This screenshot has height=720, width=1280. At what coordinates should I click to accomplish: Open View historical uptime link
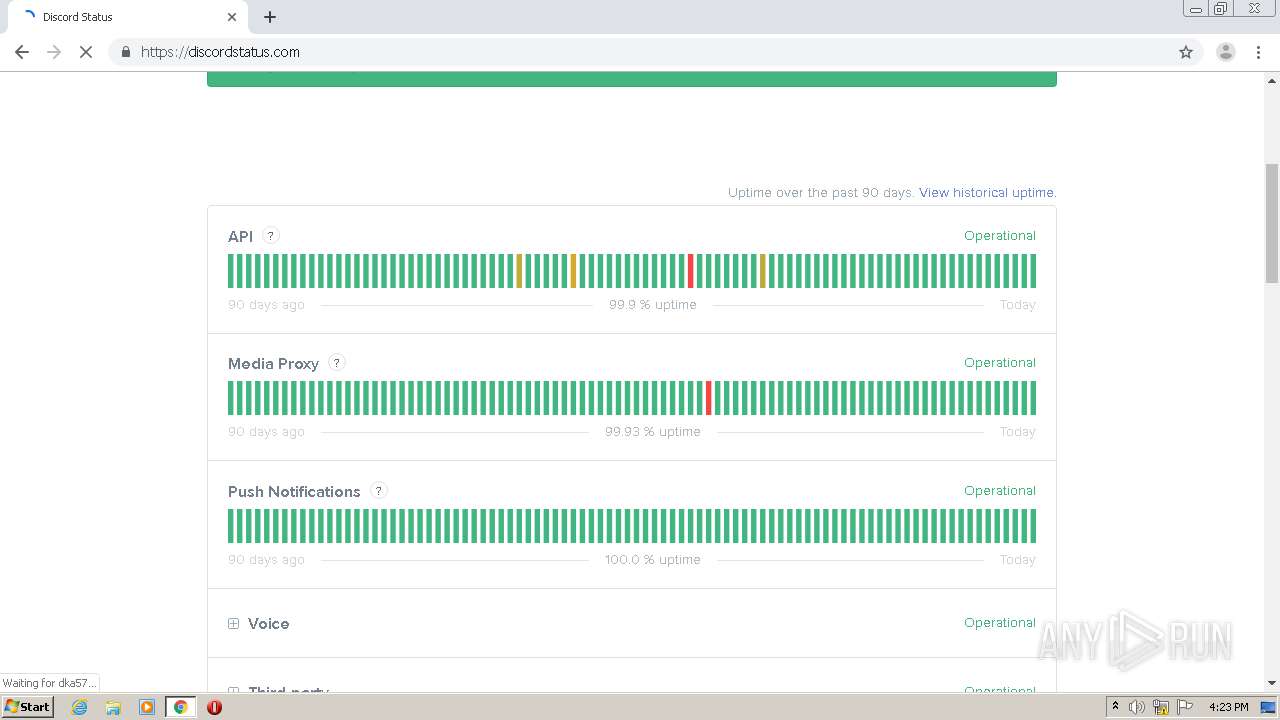click(x=987, y=192)
